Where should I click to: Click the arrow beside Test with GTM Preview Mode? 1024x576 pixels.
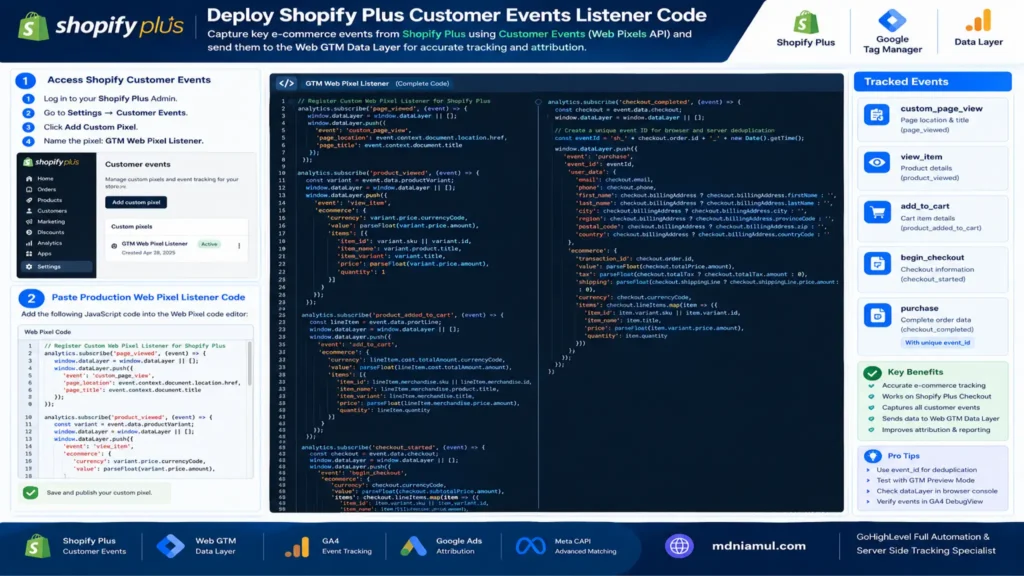pyautogui.click(x=869, y=481)
